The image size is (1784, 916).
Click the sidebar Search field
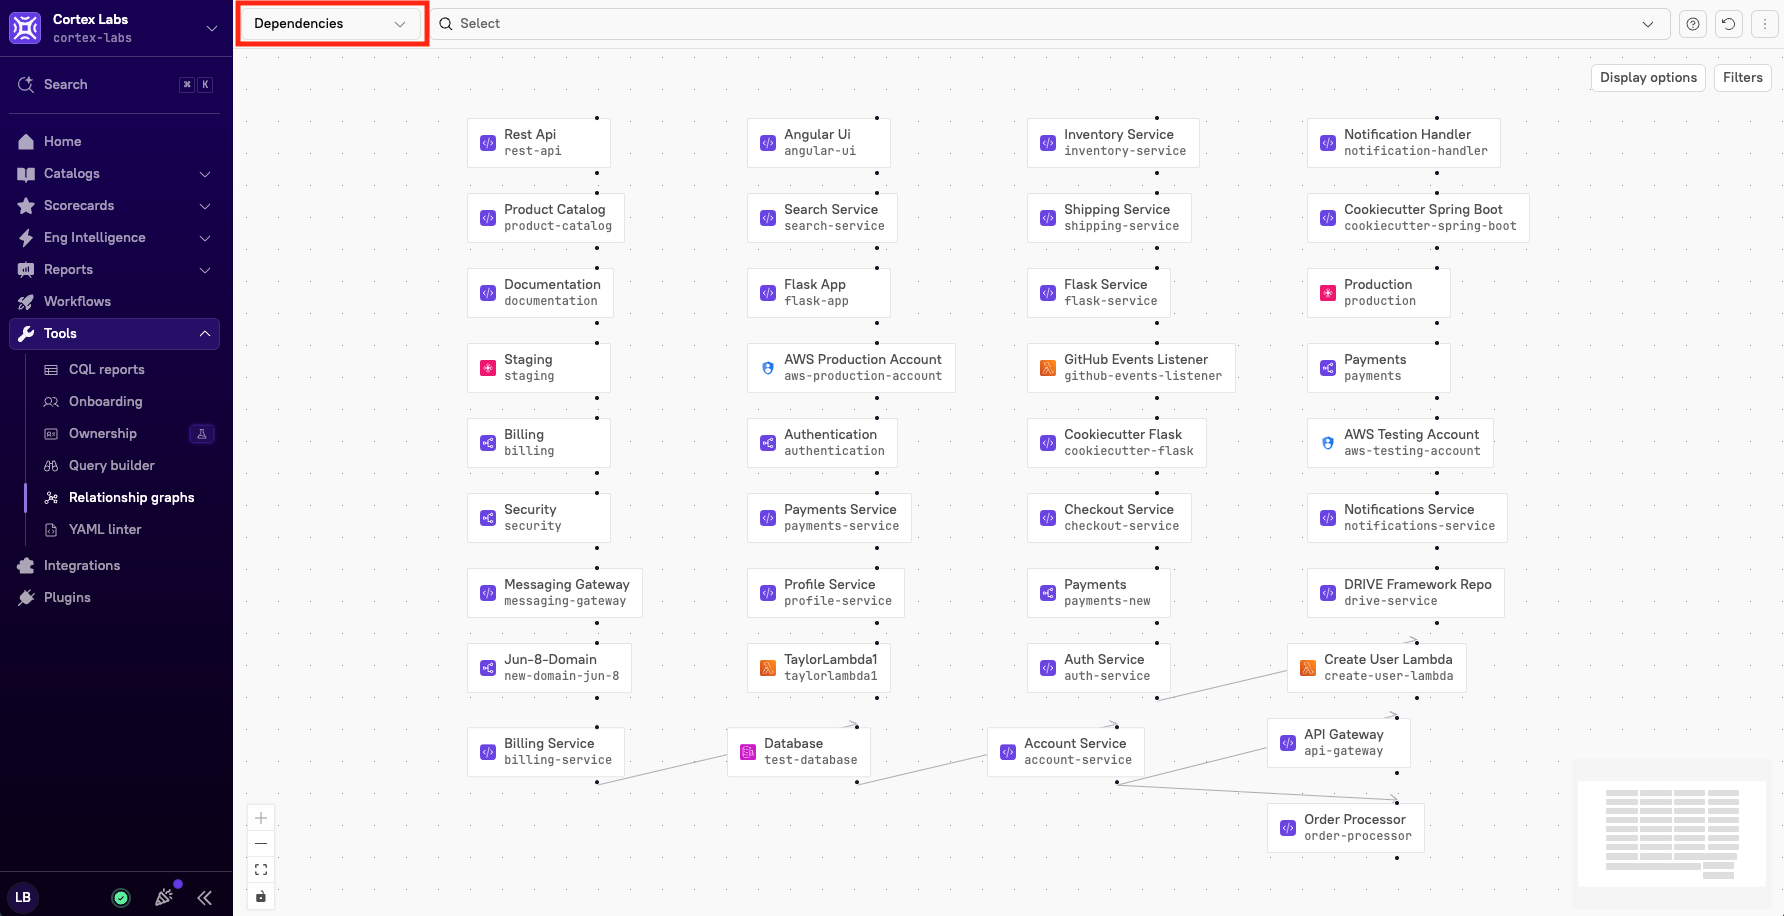coord(115,85)
